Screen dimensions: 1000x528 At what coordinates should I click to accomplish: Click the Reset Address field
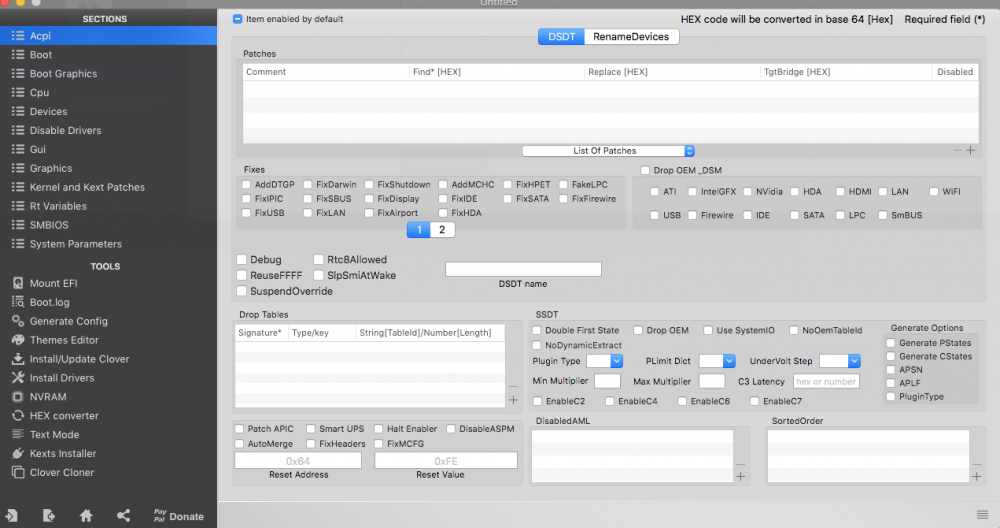[298, 460]
